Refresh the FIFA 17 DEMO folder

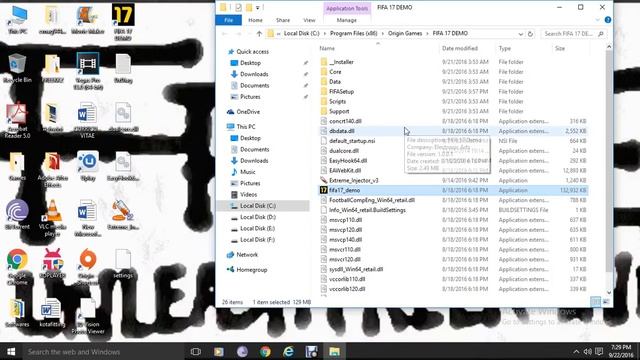(x=530, y=33)
